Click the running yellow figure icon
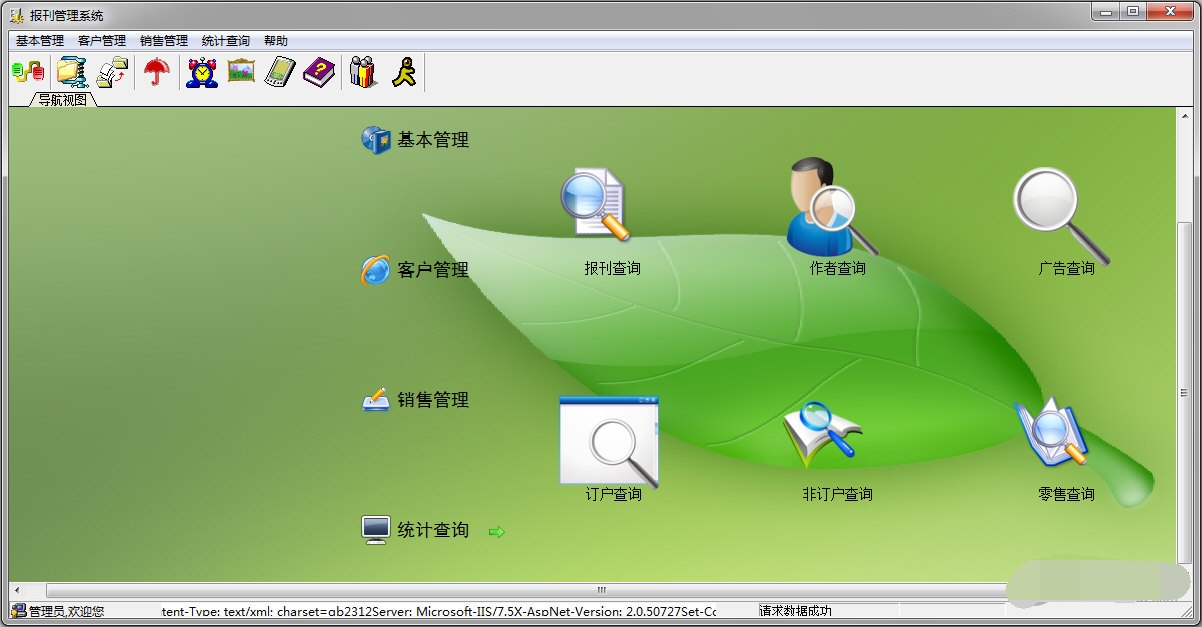The image size is (1202, 627). pos(404,72)
